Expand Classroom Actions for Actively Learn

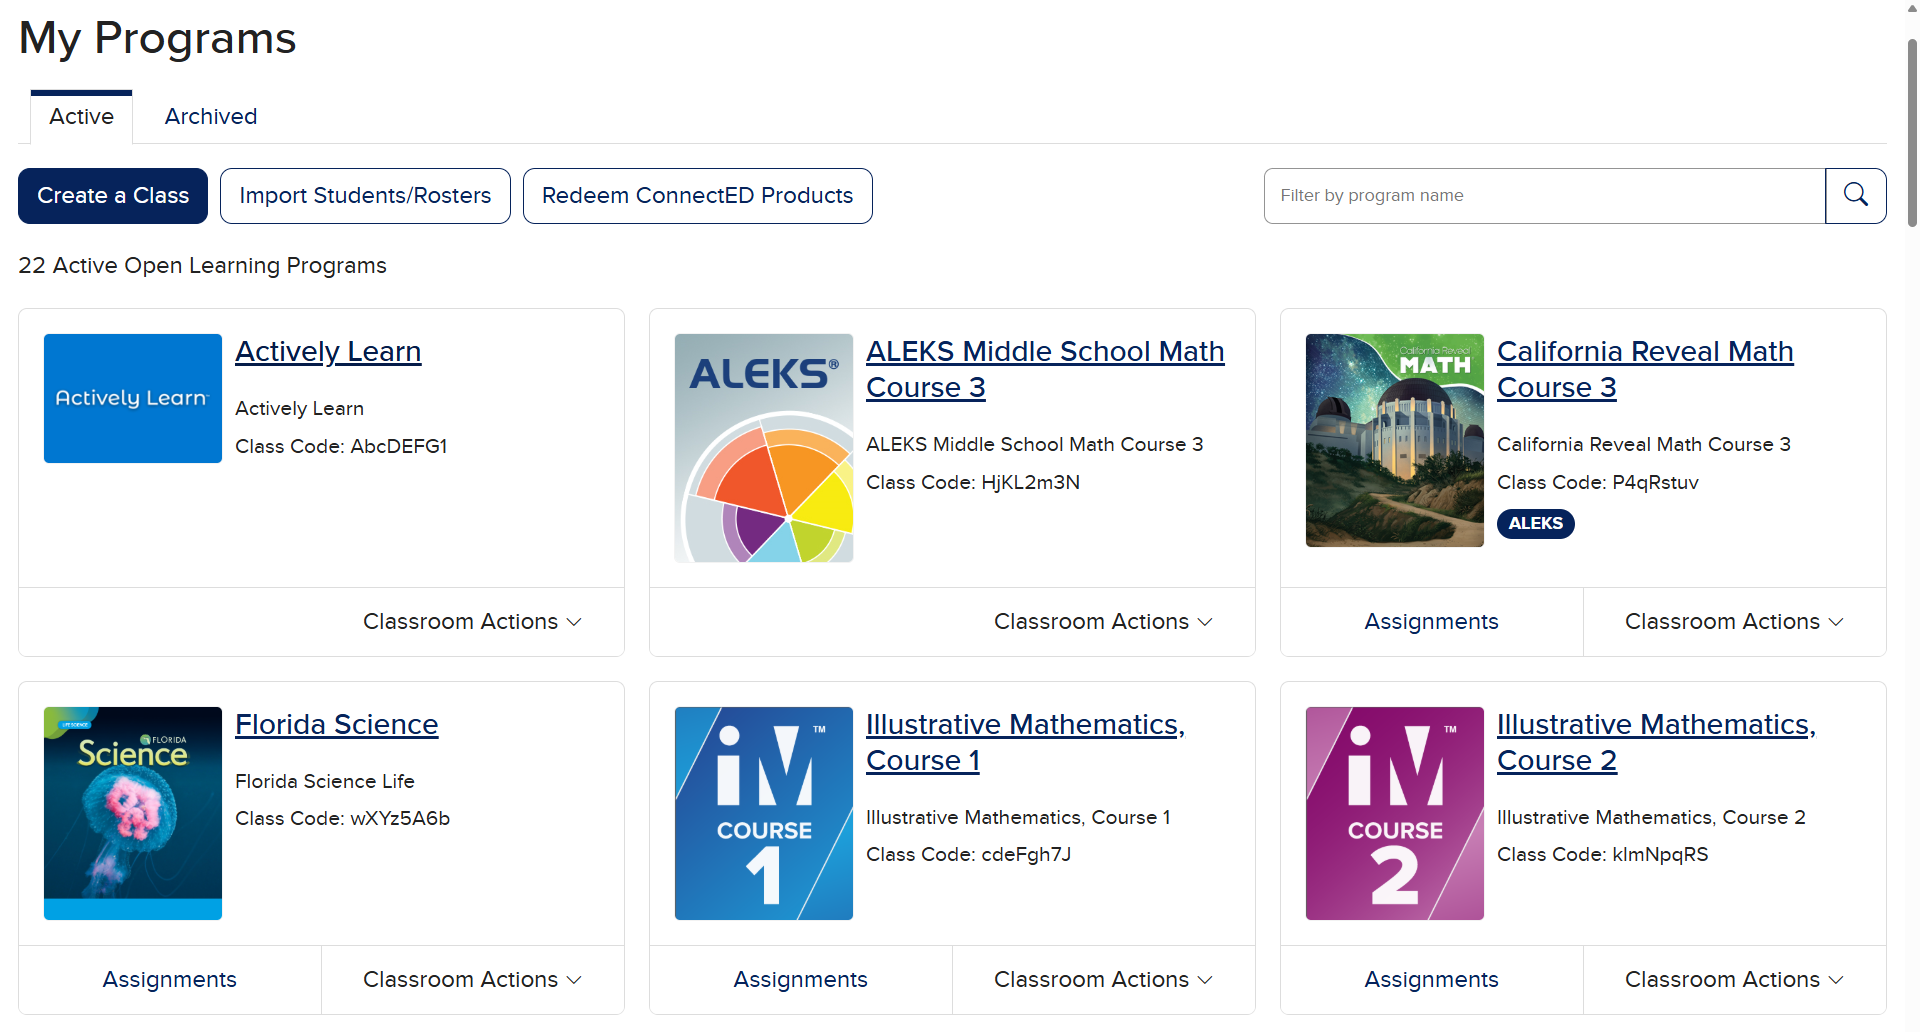pos(472,622)
